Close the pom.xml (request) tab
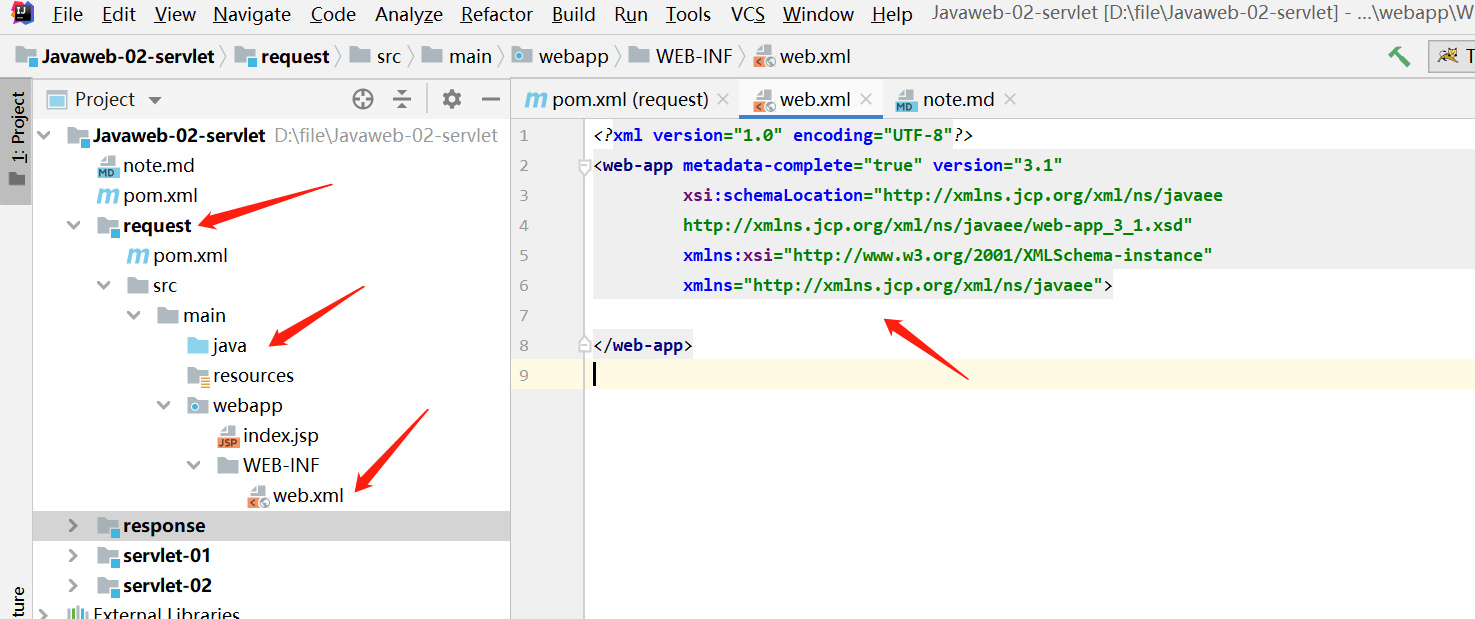1475x619 pixels. (x=724, y=99)
